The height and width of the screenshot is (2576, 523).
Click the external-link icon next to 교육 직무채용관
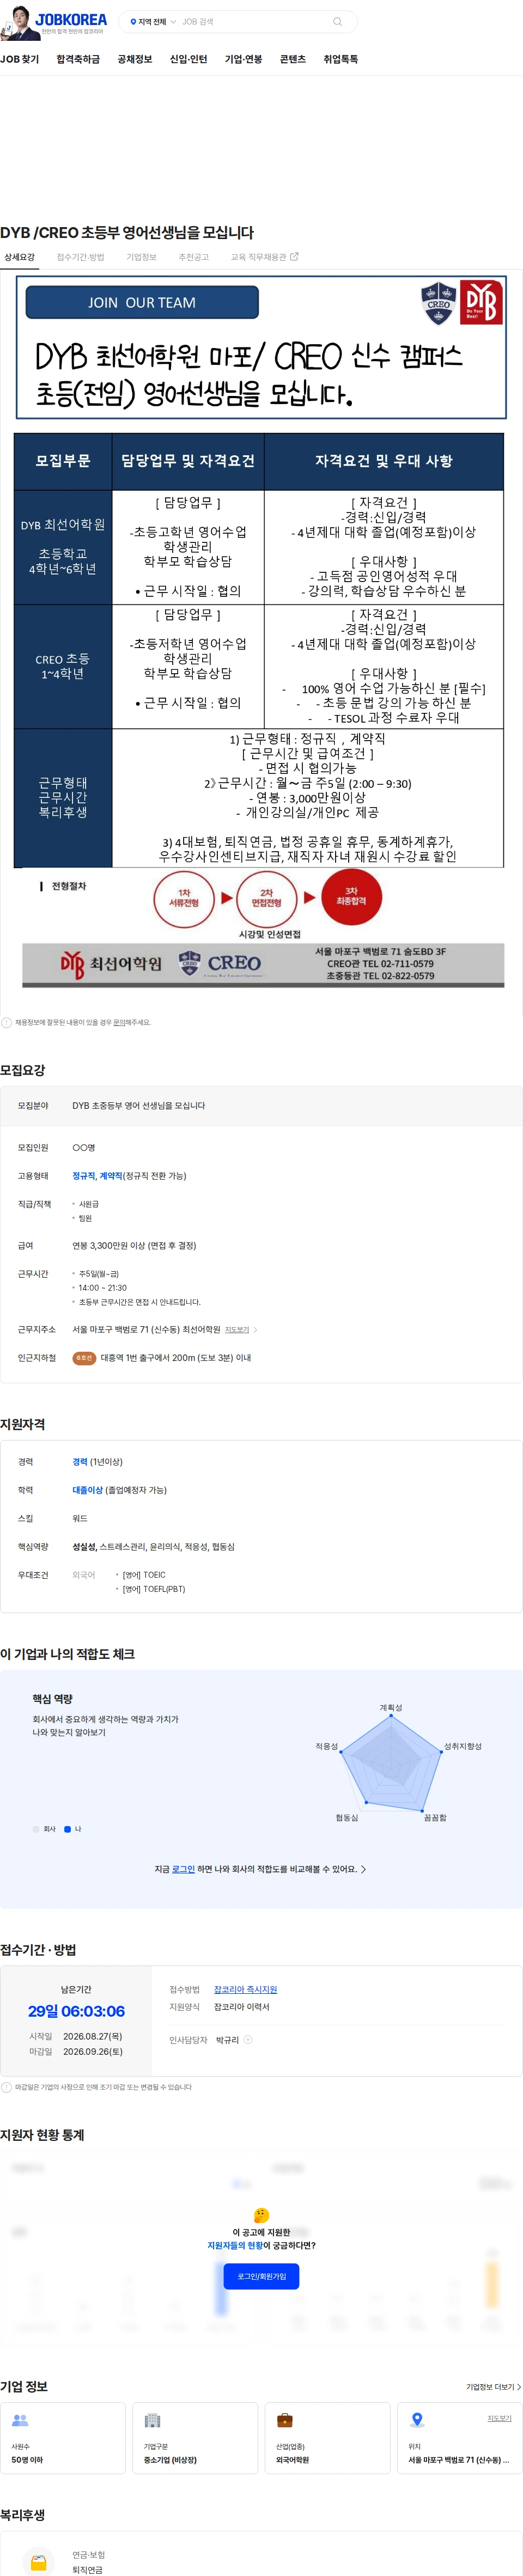click(x=294, y=257)
